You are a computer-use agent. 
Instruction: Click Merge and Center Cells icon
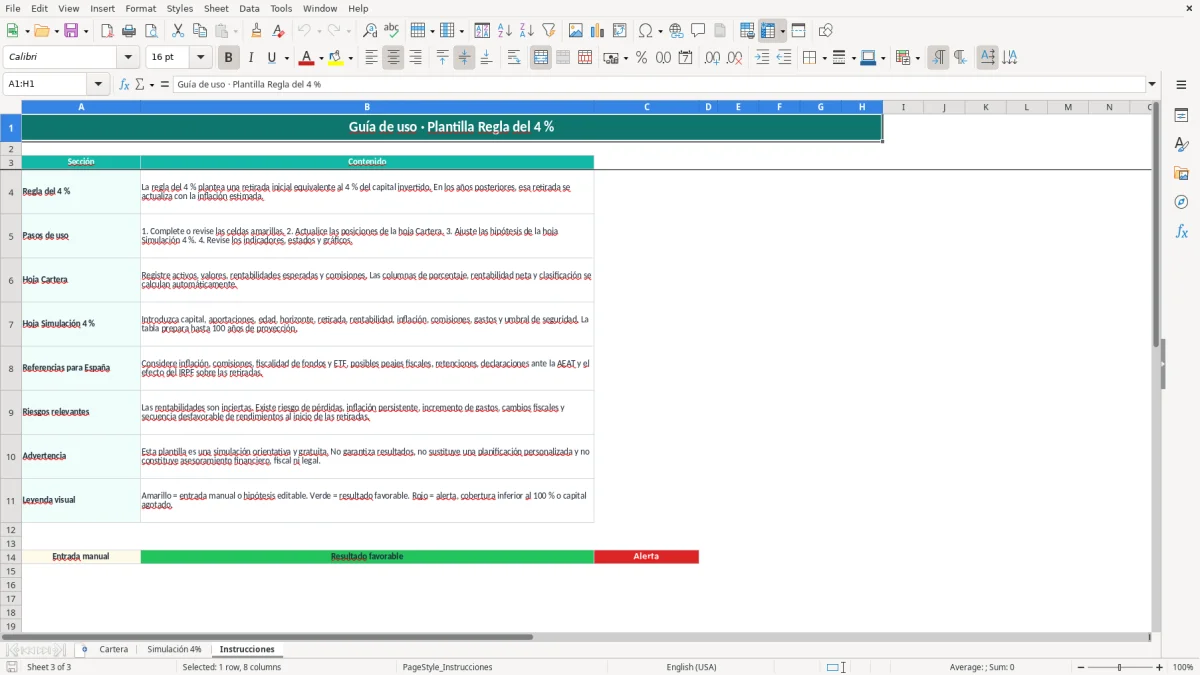[x=541, y=58]
